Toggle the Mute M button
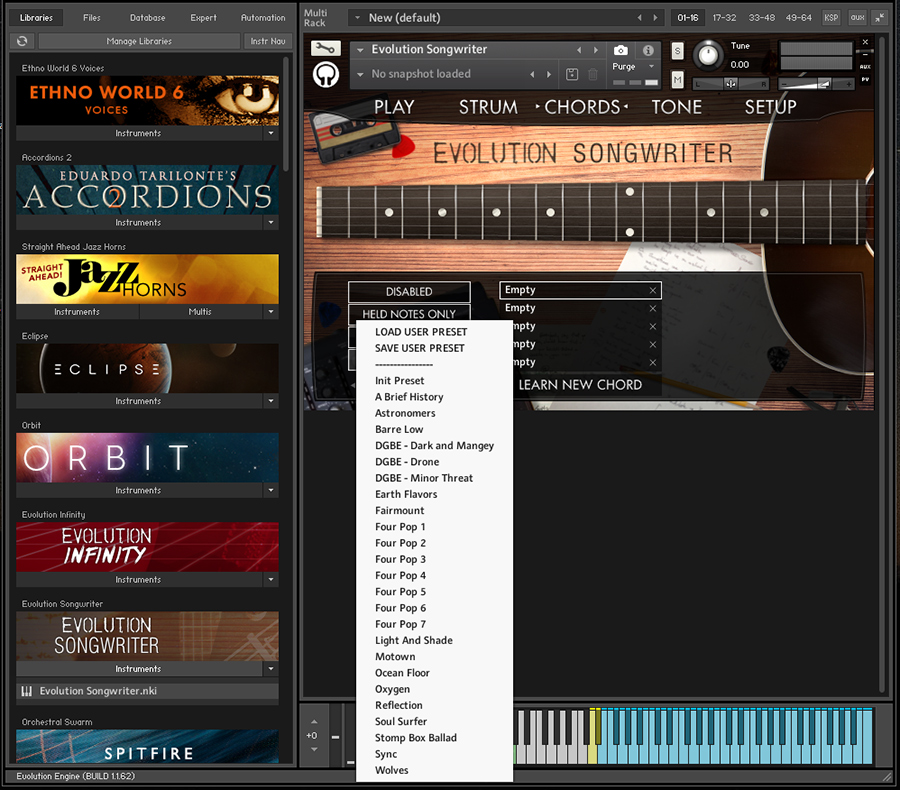 pos(677,80)
